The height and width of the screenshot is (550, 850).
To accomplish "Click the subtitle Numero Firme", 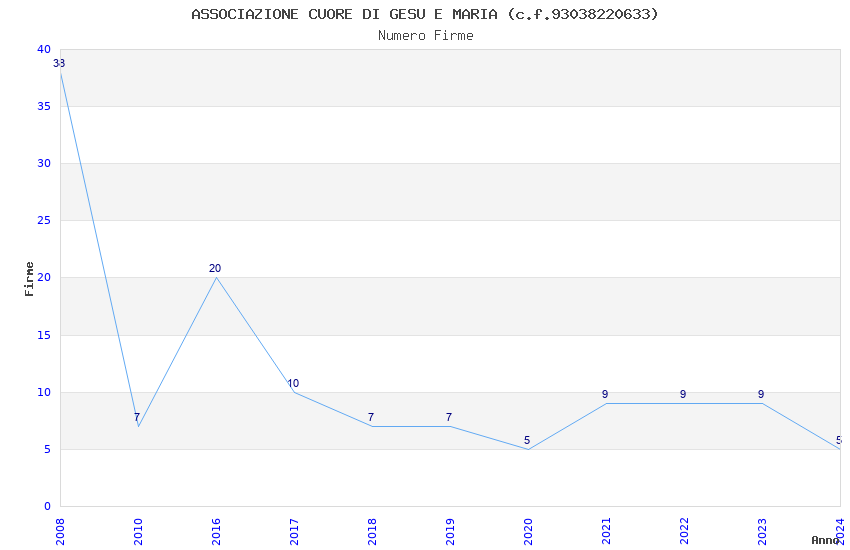I will coord(426,36).
